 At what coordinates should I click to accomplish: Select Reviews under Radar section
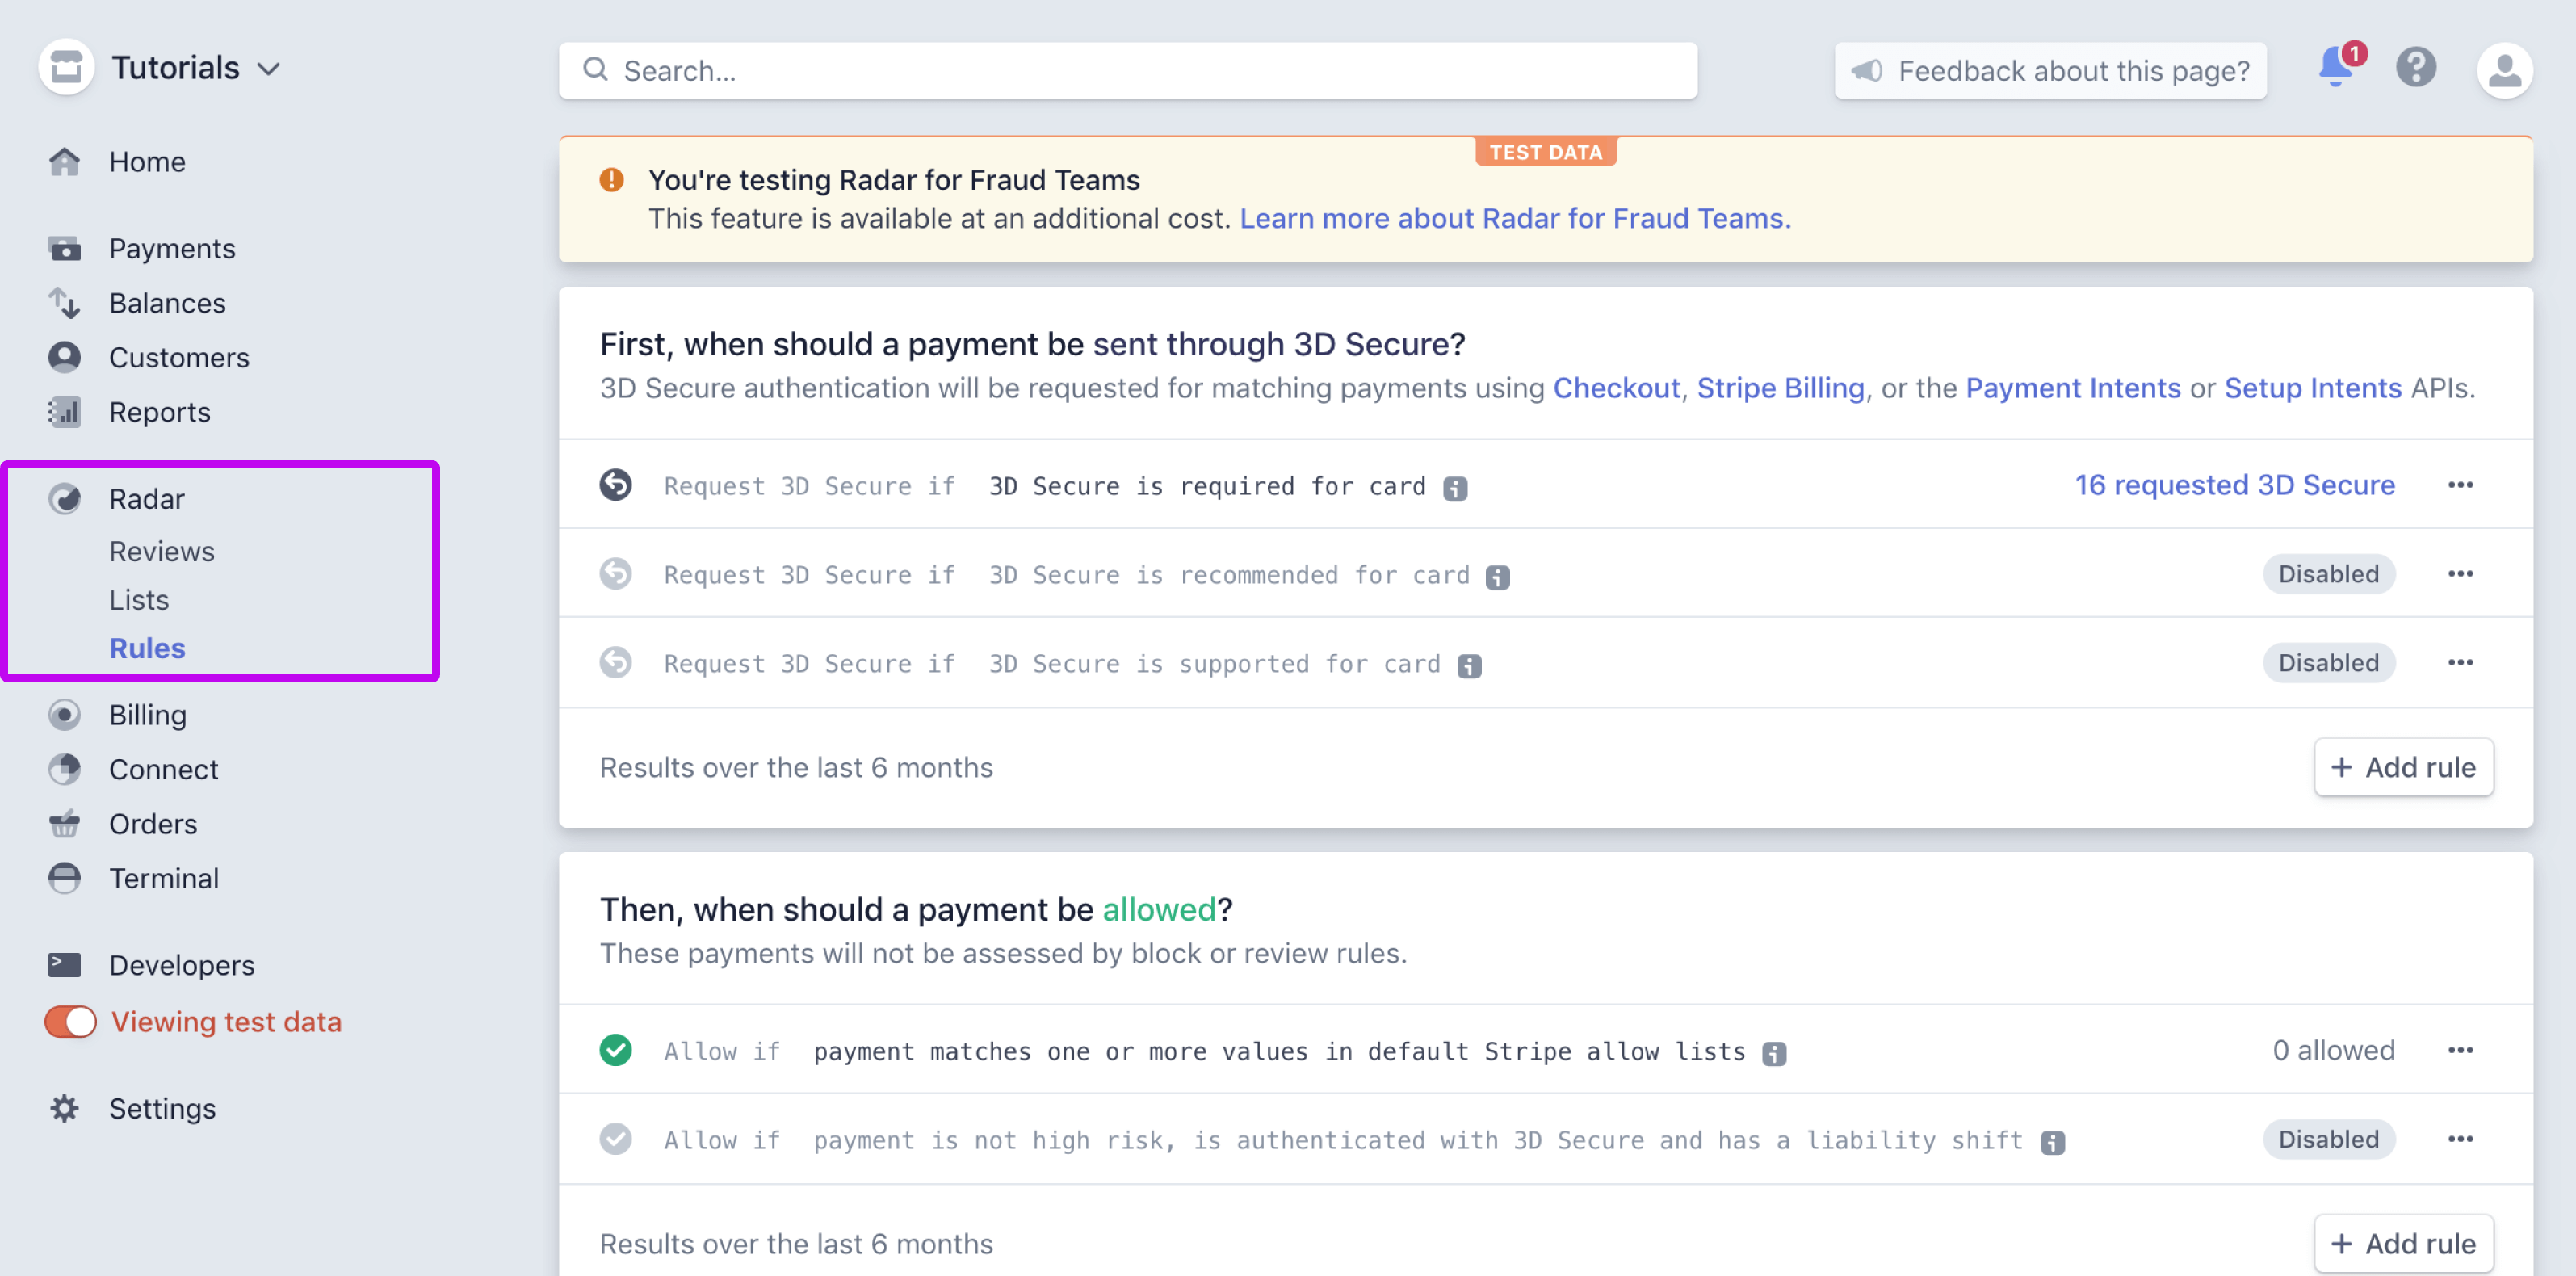coord(161,550)
